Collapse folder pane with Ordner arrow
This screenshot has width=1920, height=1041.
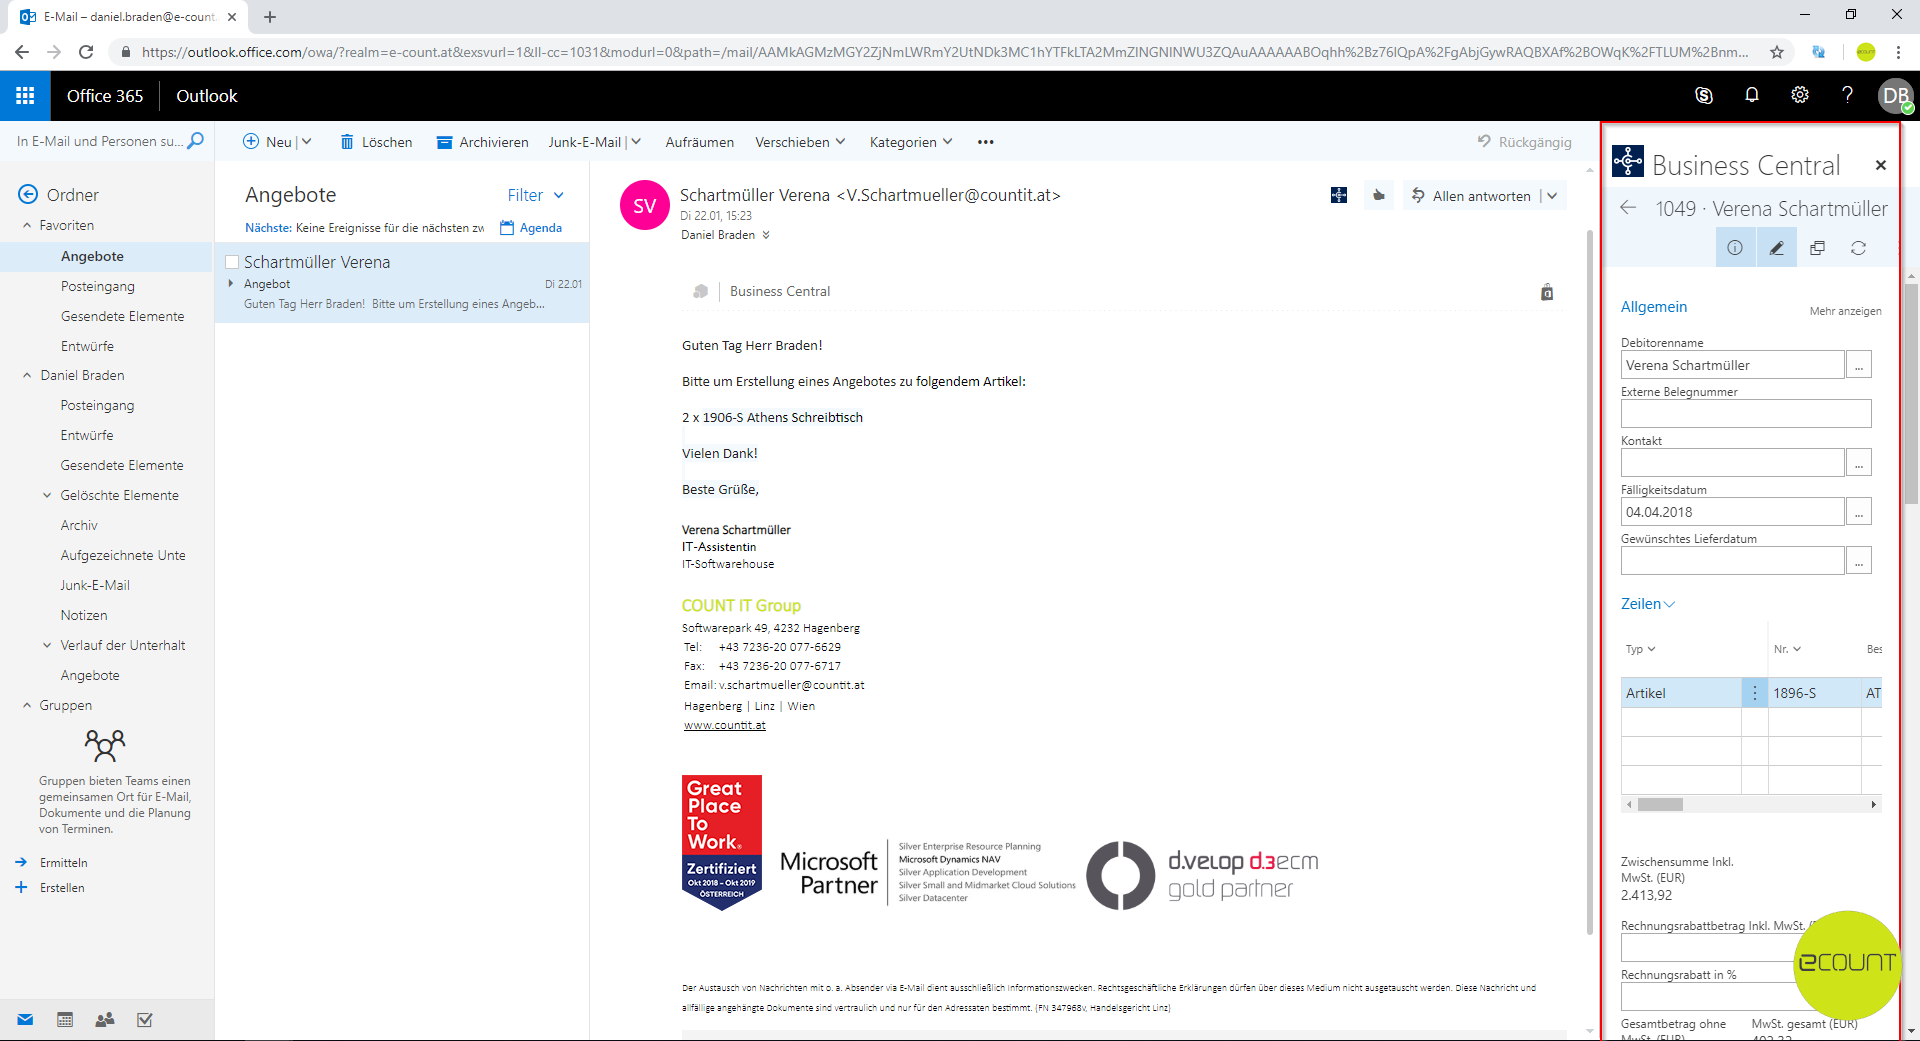point(28,194)
